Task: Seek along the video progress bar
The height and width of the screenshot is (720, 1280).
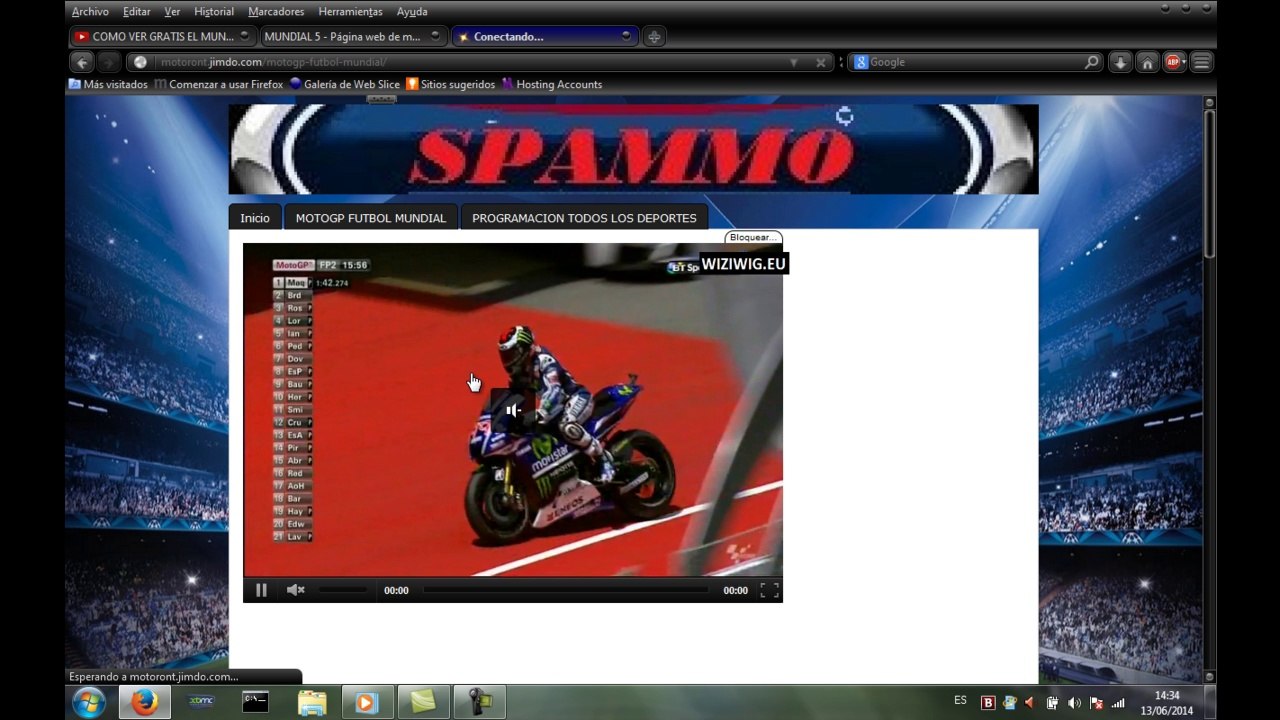Action: coord(566,590)
